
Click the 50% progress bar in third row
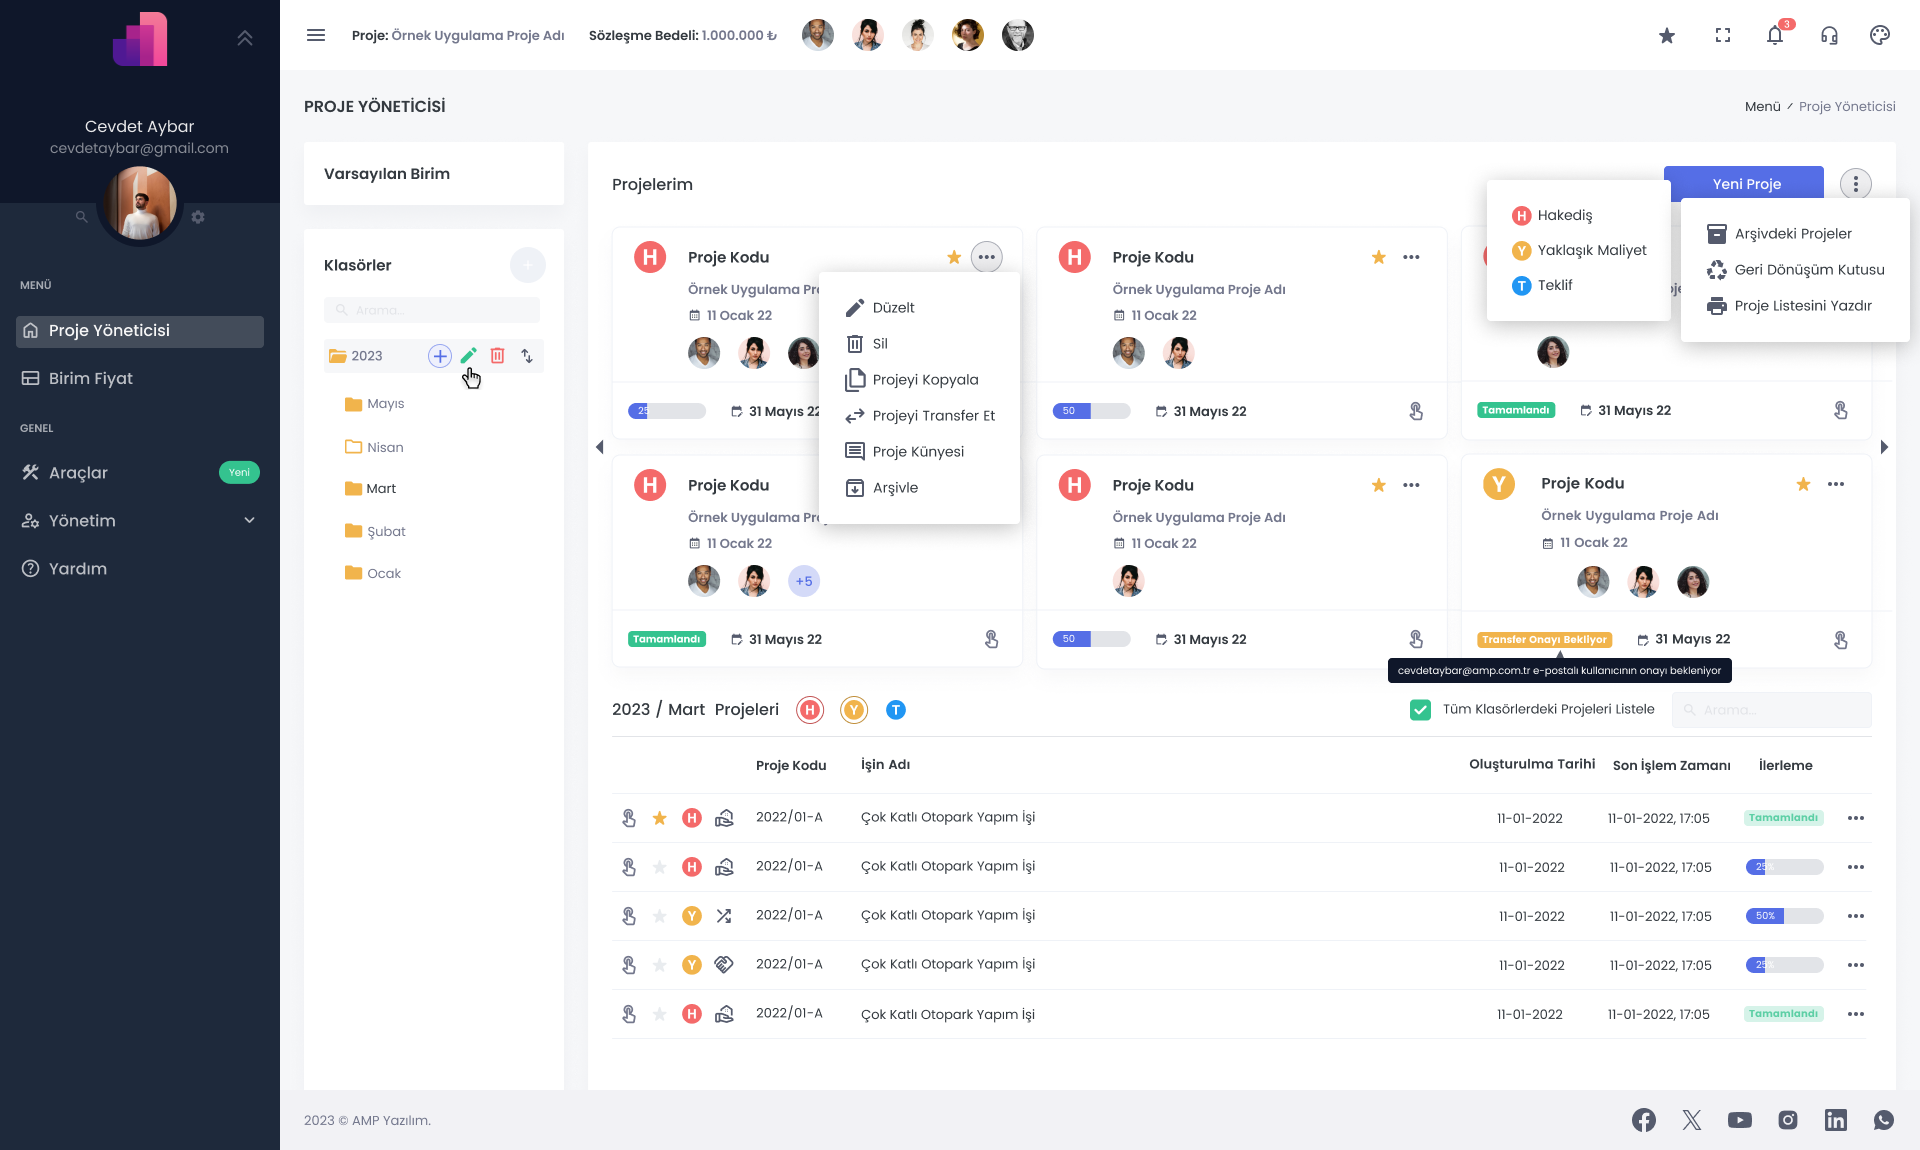pos(1785,916)
